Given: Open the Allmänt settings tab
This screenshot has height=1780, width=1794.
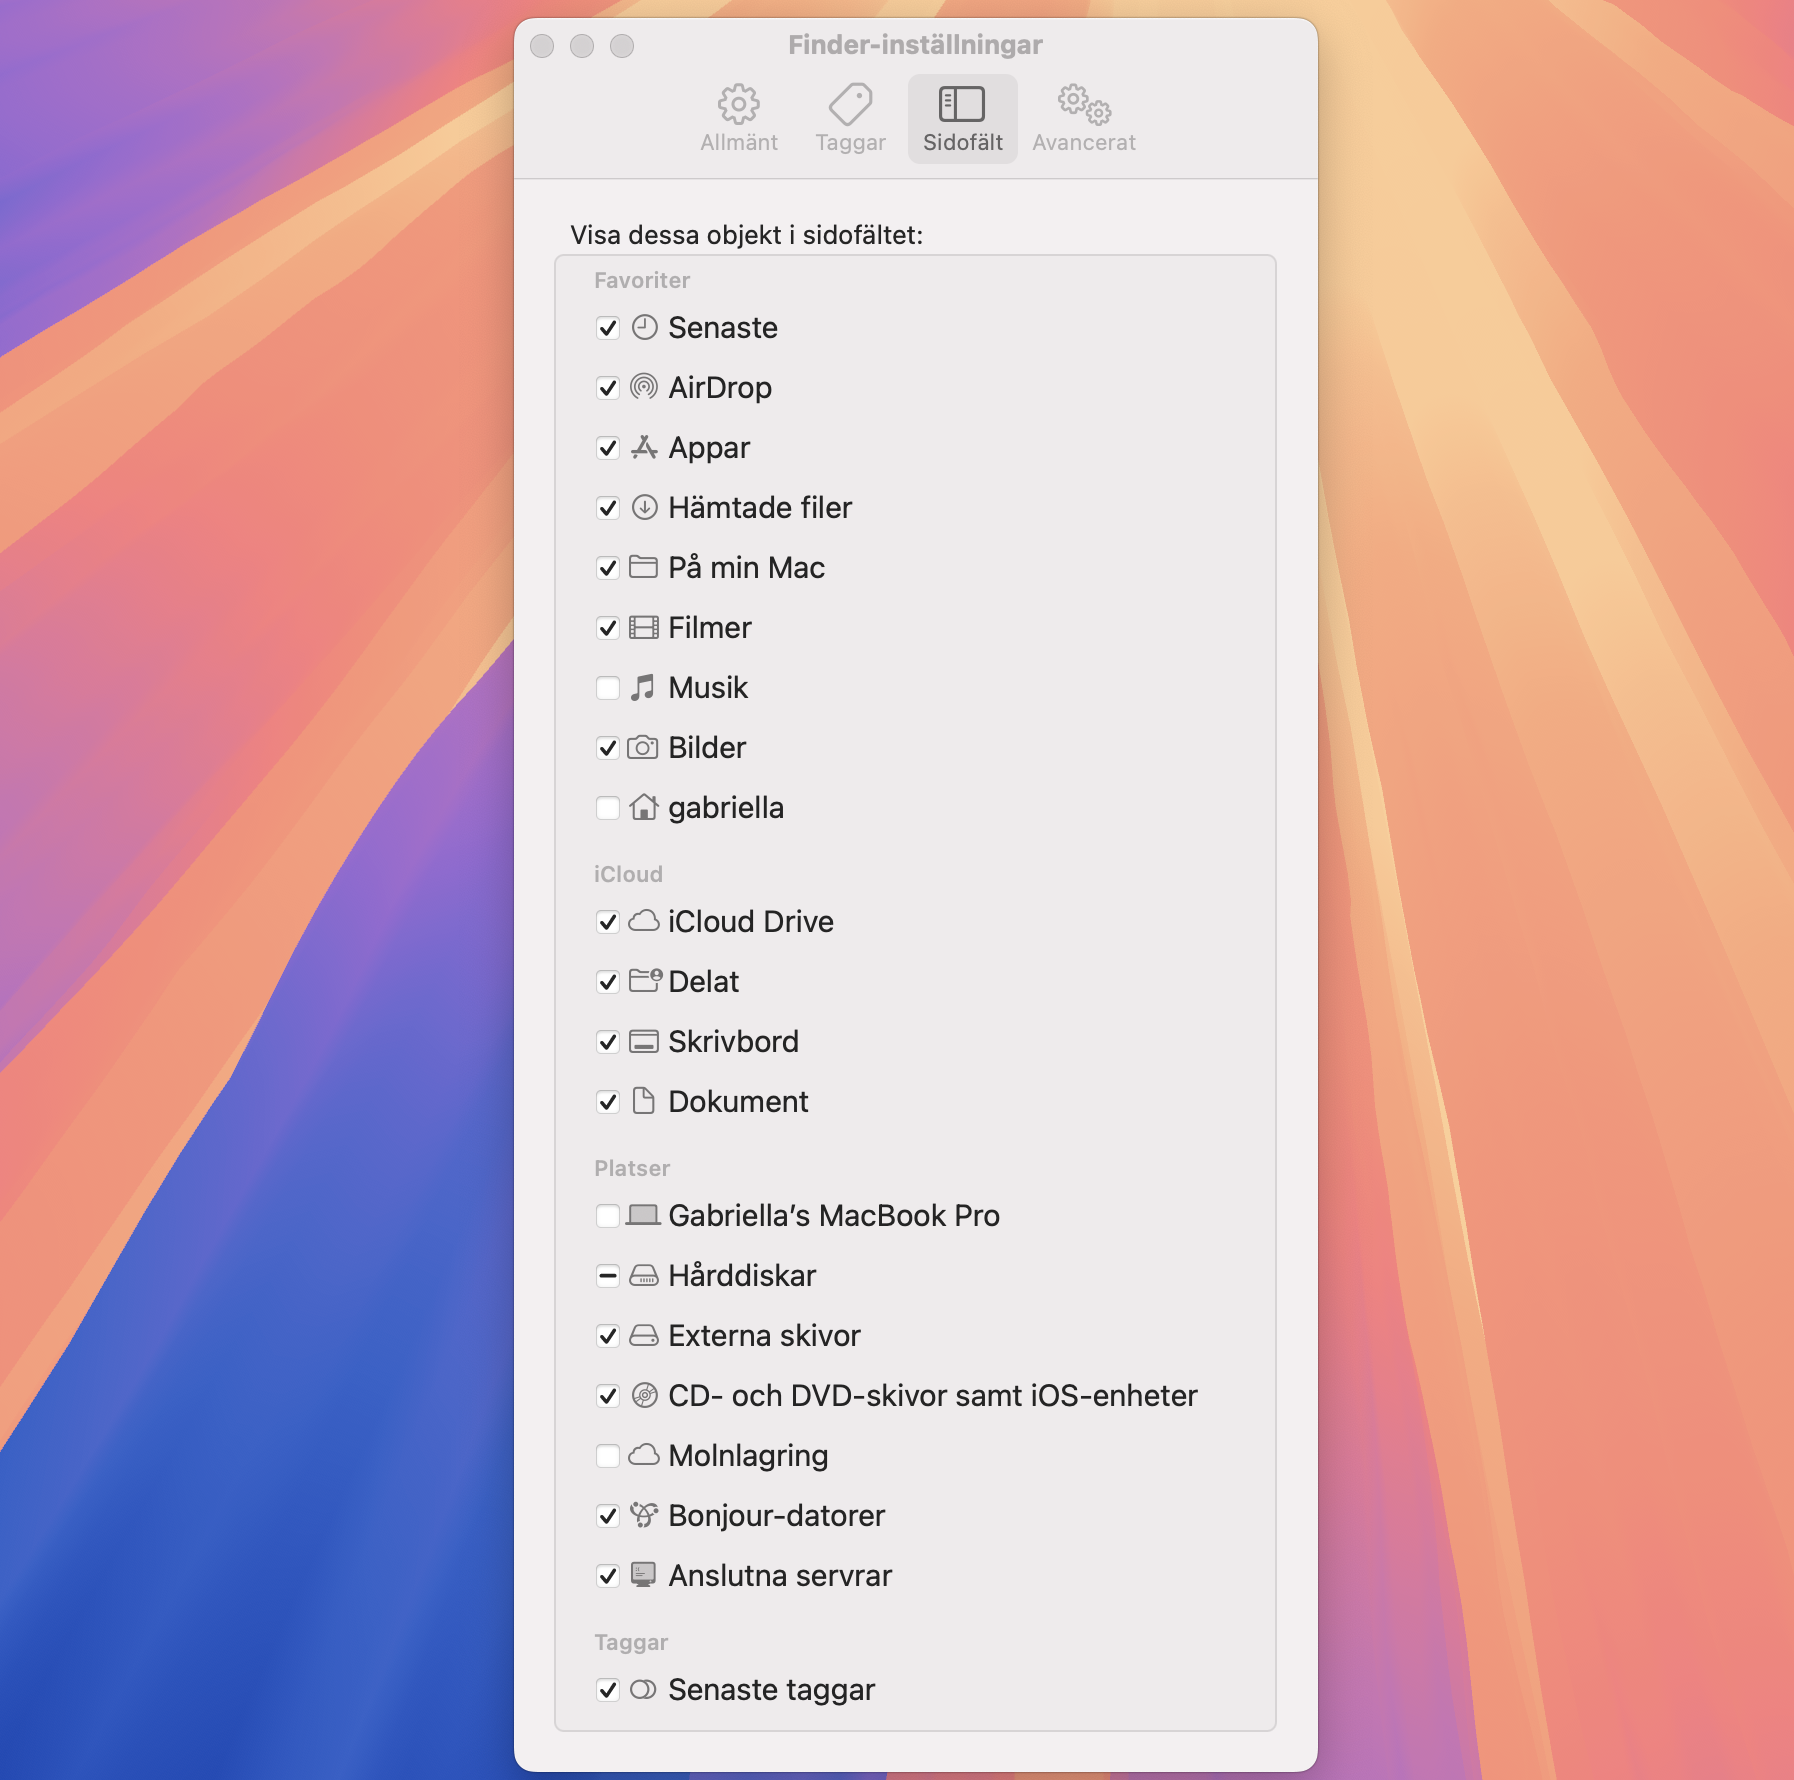Looking at the screenshot, I should coord(739,119).
